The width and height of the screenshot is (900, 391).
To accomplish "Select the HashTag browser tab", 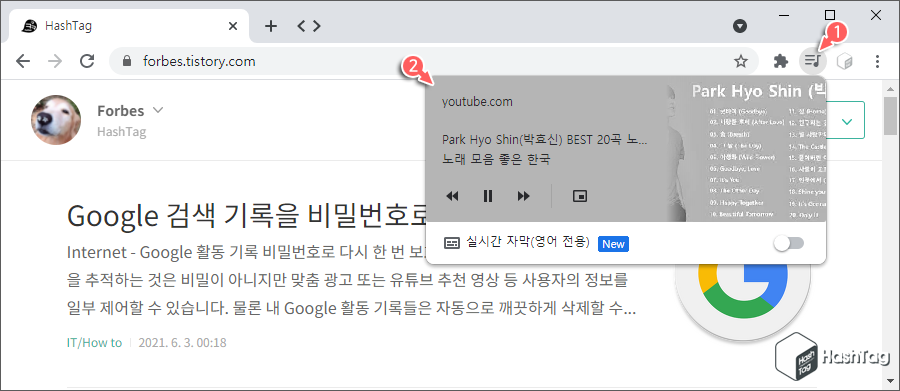I will click(129, 26).
